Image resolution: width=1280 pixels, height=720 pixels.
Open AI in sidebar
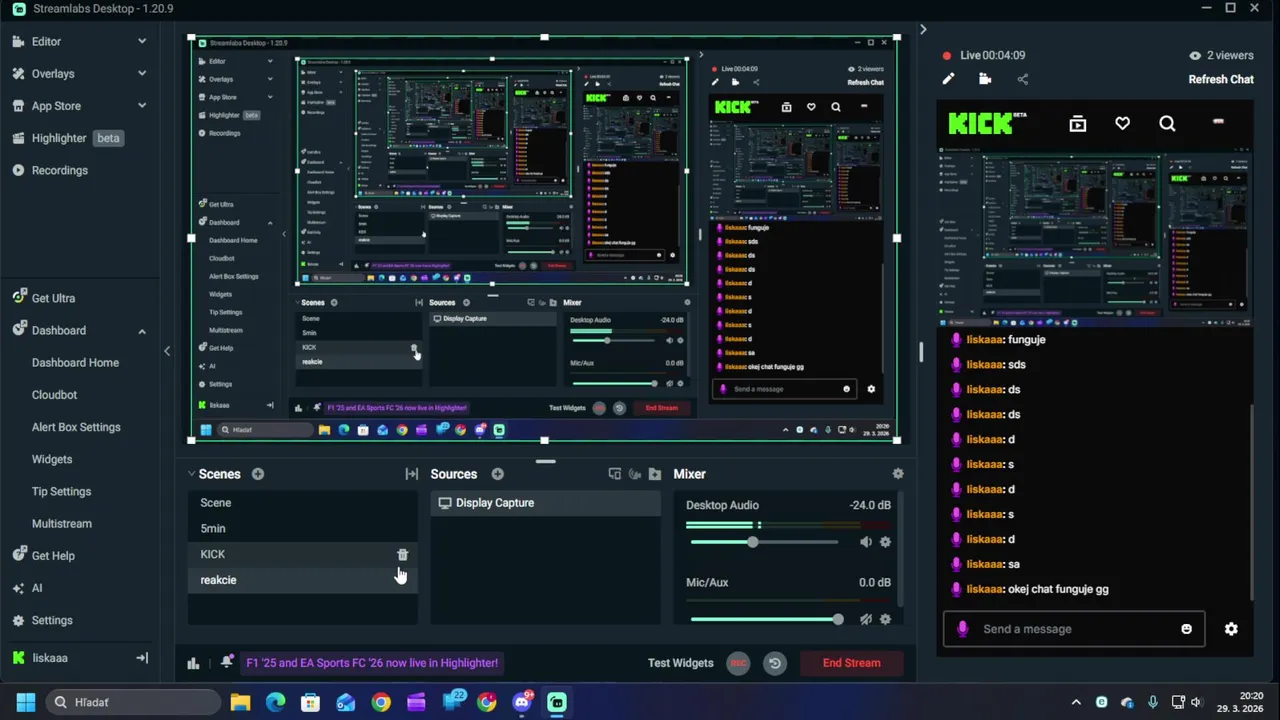(x=37, y=588)
